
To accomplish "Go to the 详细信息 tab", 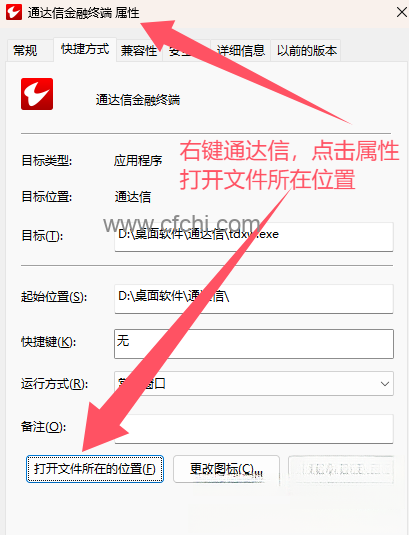I will (240, 50).
